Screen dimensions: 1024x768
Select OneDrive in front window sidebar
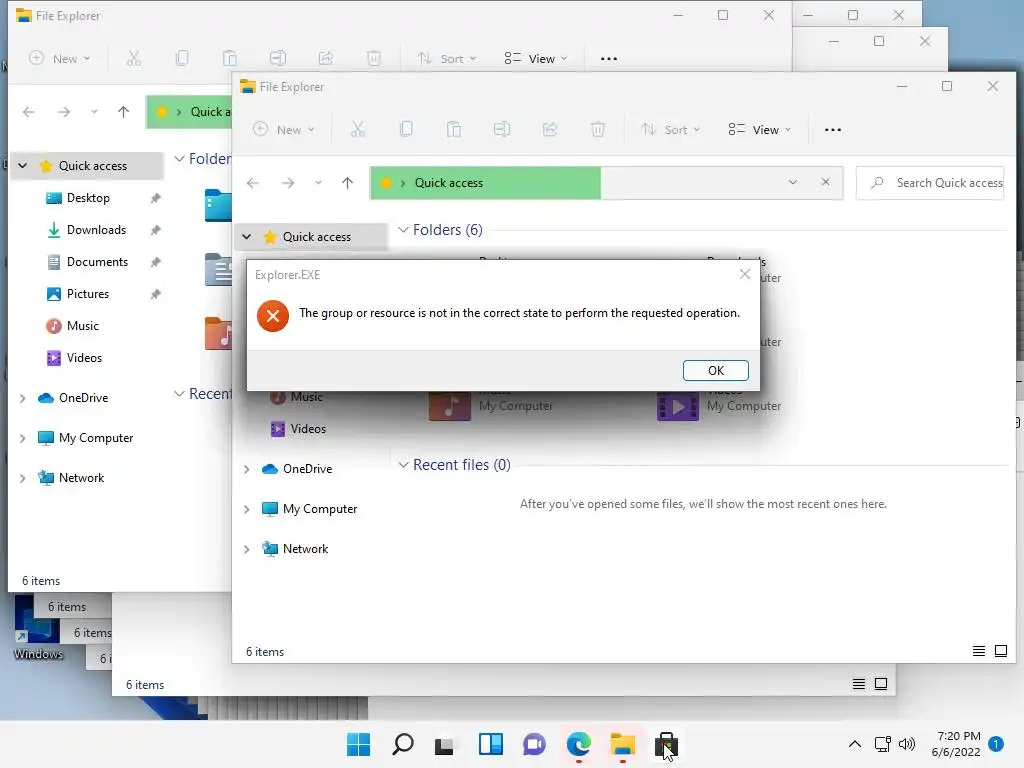click(x=307, y=469)
